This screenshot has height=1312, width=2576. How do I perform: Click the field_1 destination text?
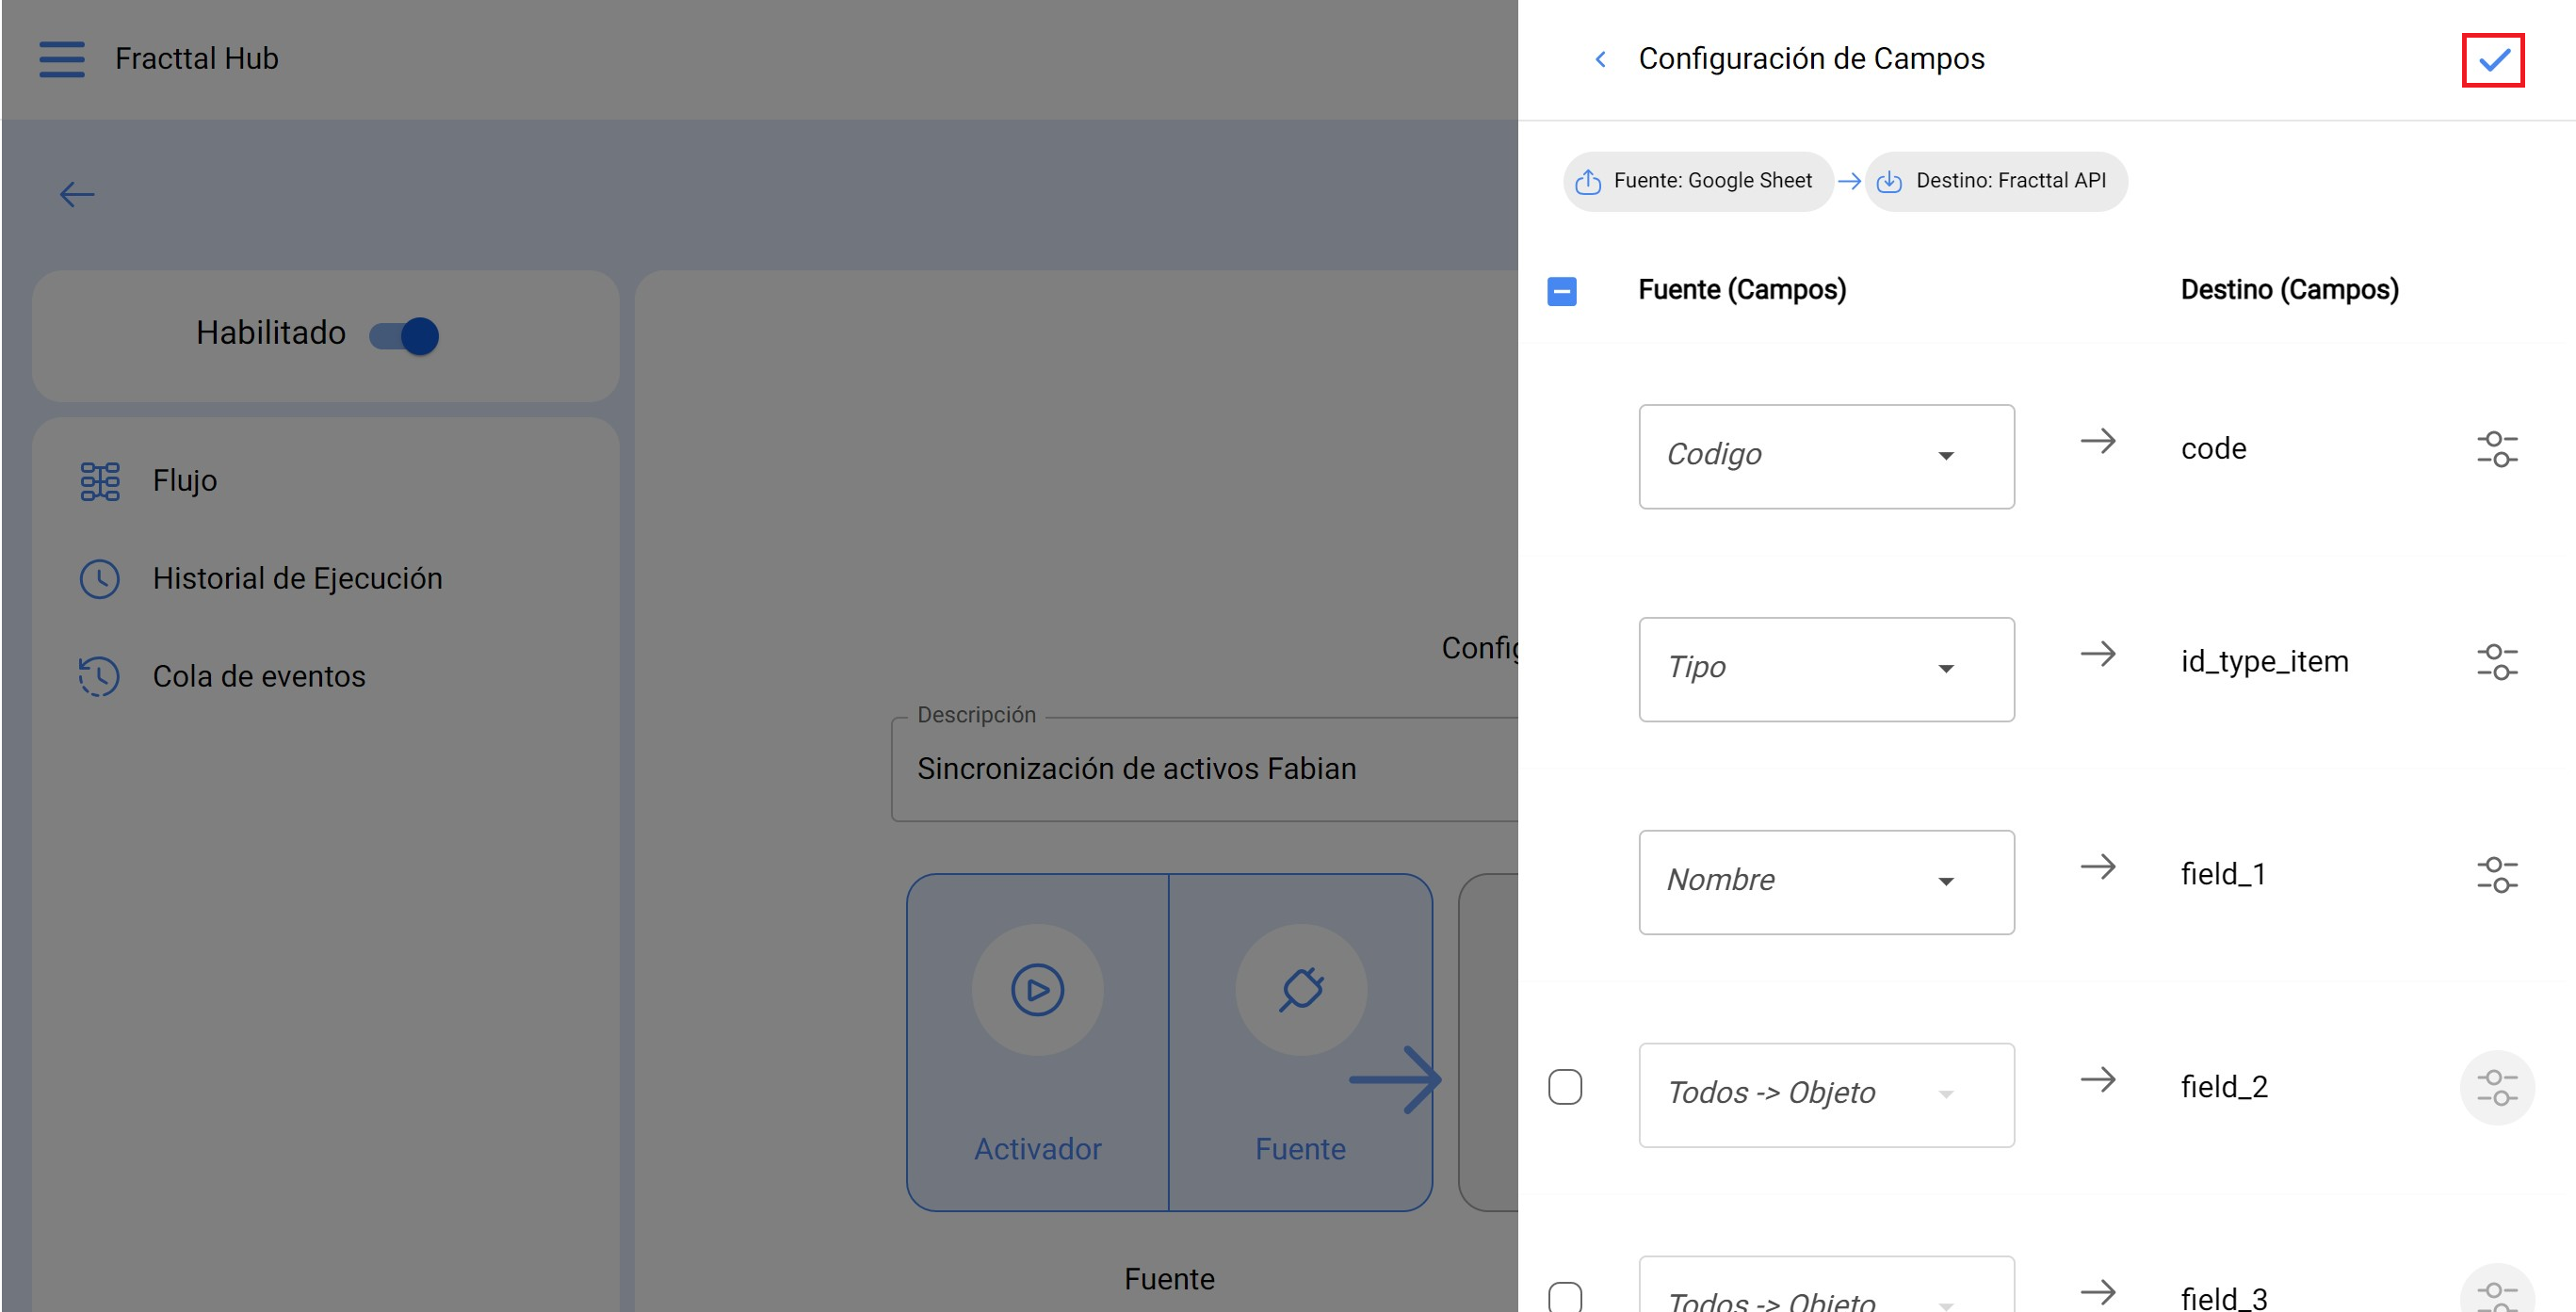click(x=2223, y=875)
